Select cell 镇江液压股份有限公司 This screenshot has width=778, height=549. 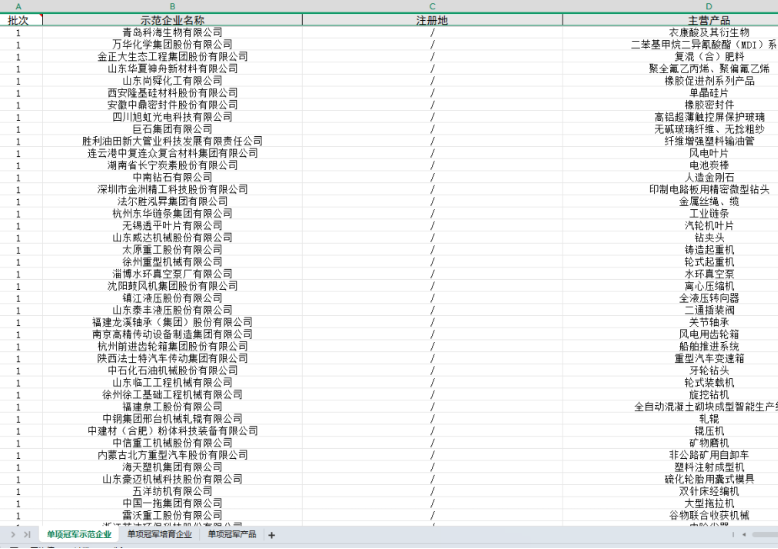point(172,298)
